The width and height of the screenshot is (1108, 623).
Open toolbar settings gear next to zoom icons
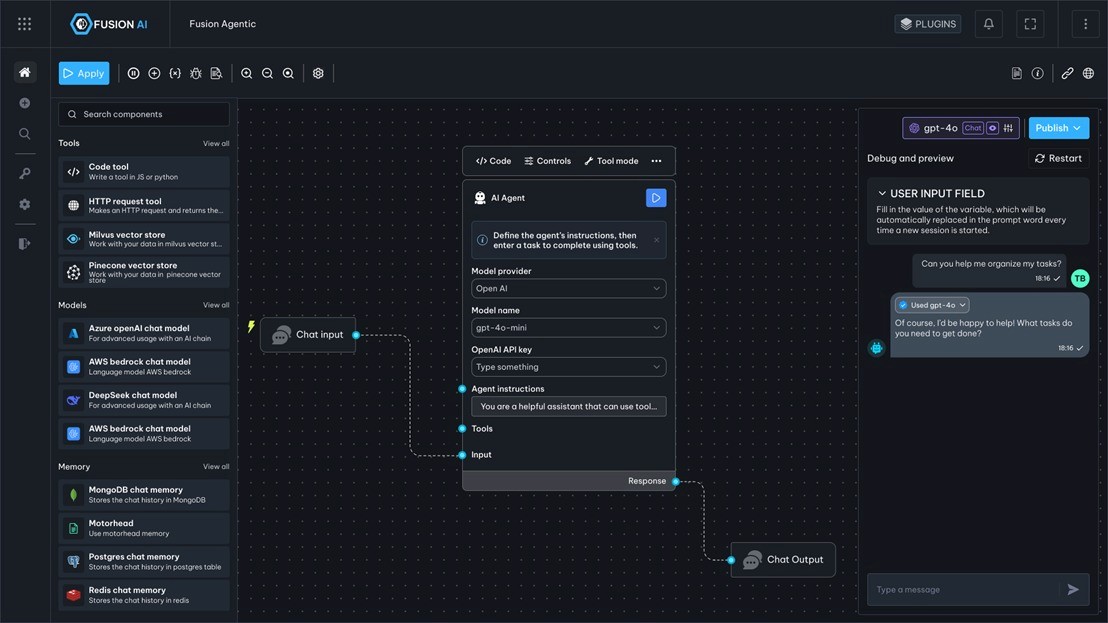[x=318, y=73]
